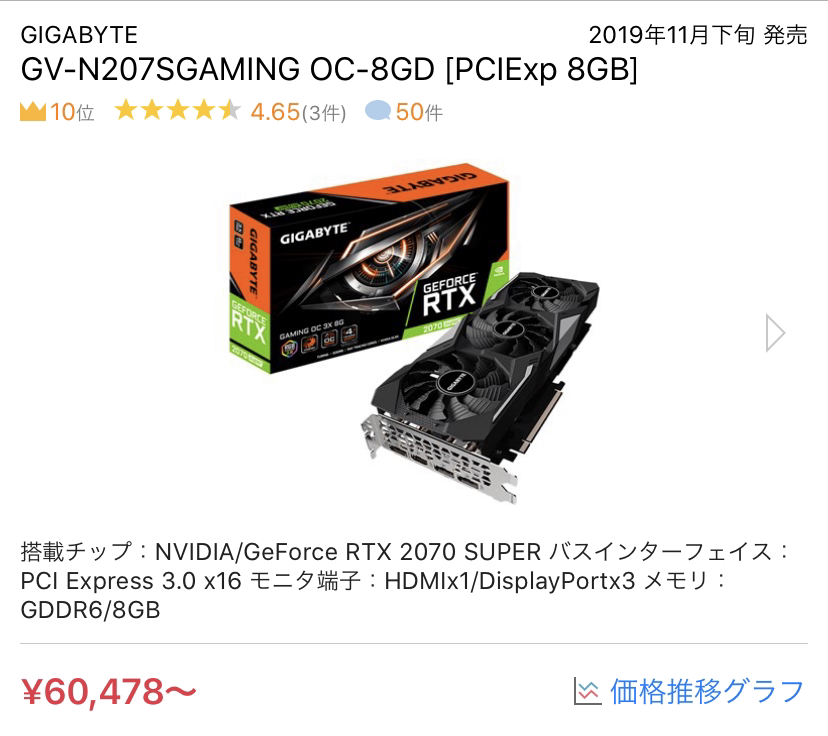Click the GDDR6/8GB memory spec text
Image resolution: width=828 pixels, height=736 pixels.
(90, 610)
